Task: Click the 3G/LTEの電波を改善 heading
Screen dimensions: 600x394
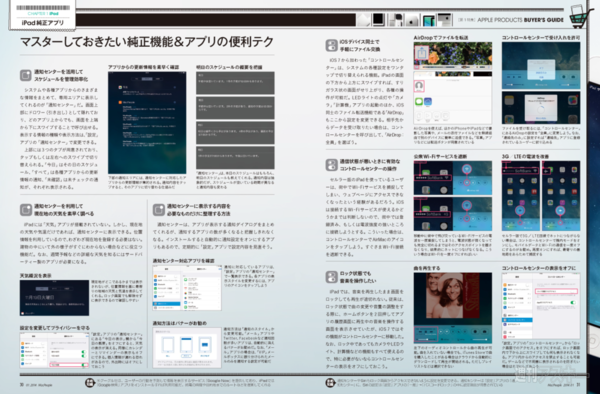Action: [x=525, y=156]
